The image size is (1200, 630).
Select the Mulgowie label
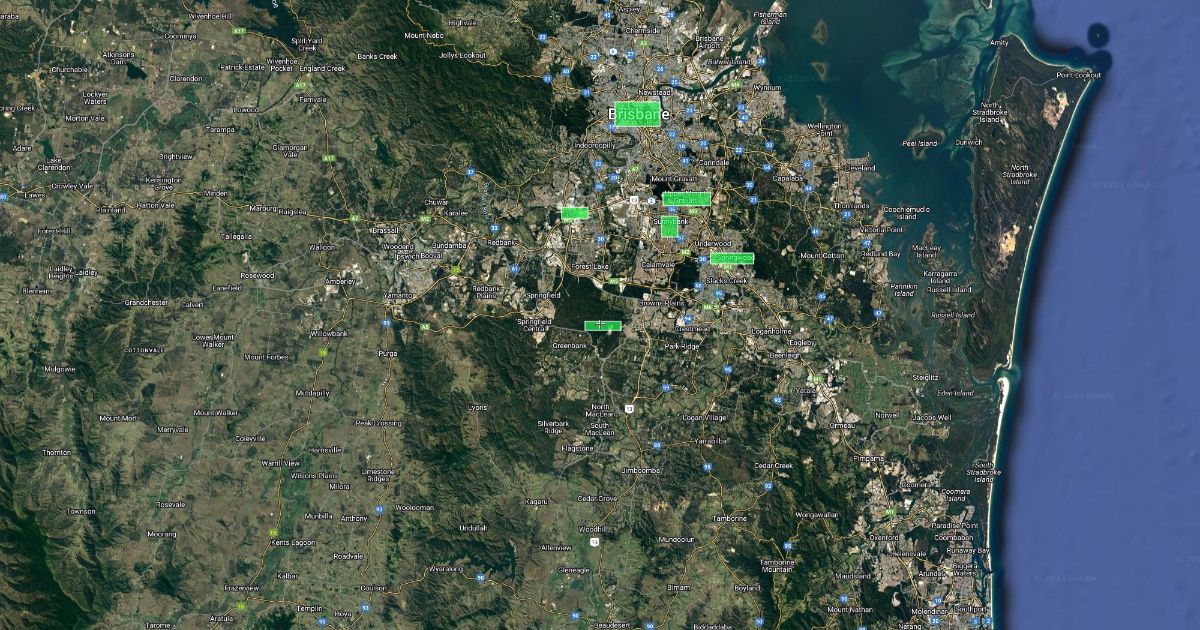click(x=59, y=368)
